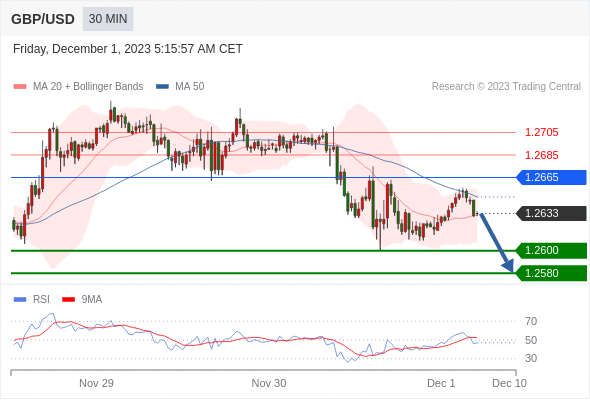Click the Dec 1 date axis label

(x=441, y=383)
